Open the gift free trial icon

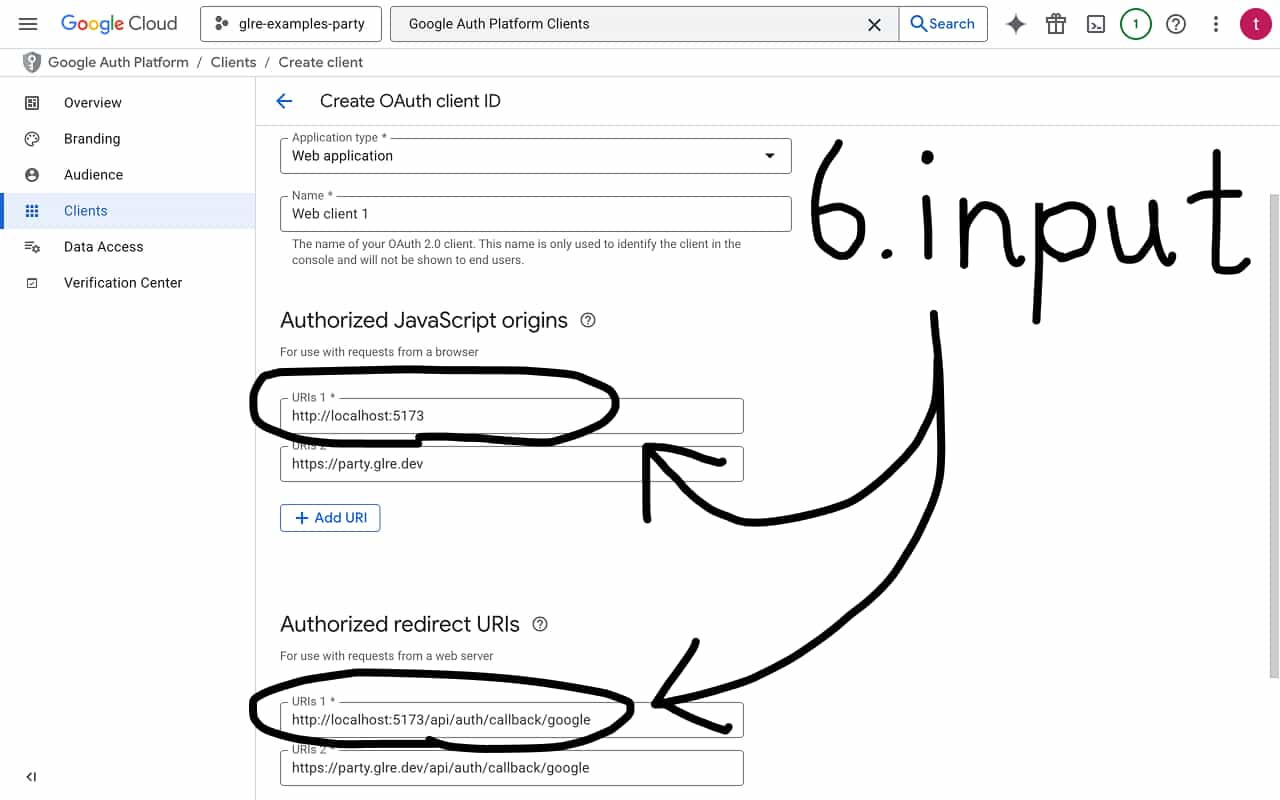[x=1056, y=24]
